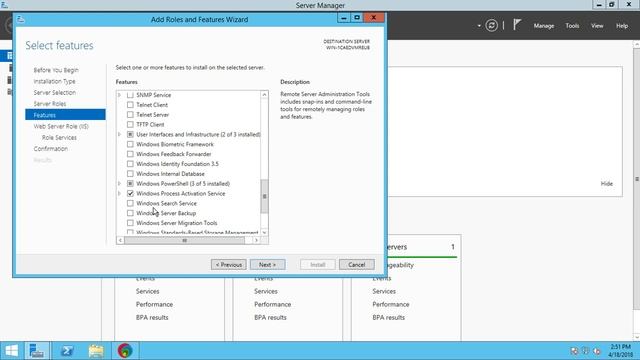Go to Confirmation step
The image size is (640, 360).
51,149
